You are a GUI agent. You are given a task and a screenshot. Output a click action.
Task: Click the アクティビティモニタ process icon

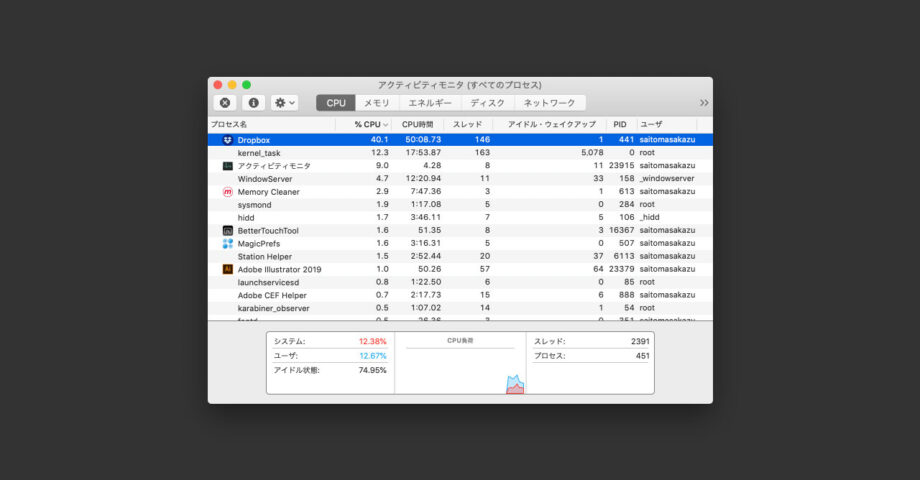coord(228,166)
